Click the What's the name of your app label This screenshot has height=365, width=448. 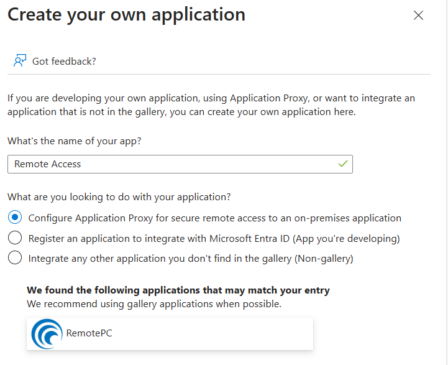(74, 141)
